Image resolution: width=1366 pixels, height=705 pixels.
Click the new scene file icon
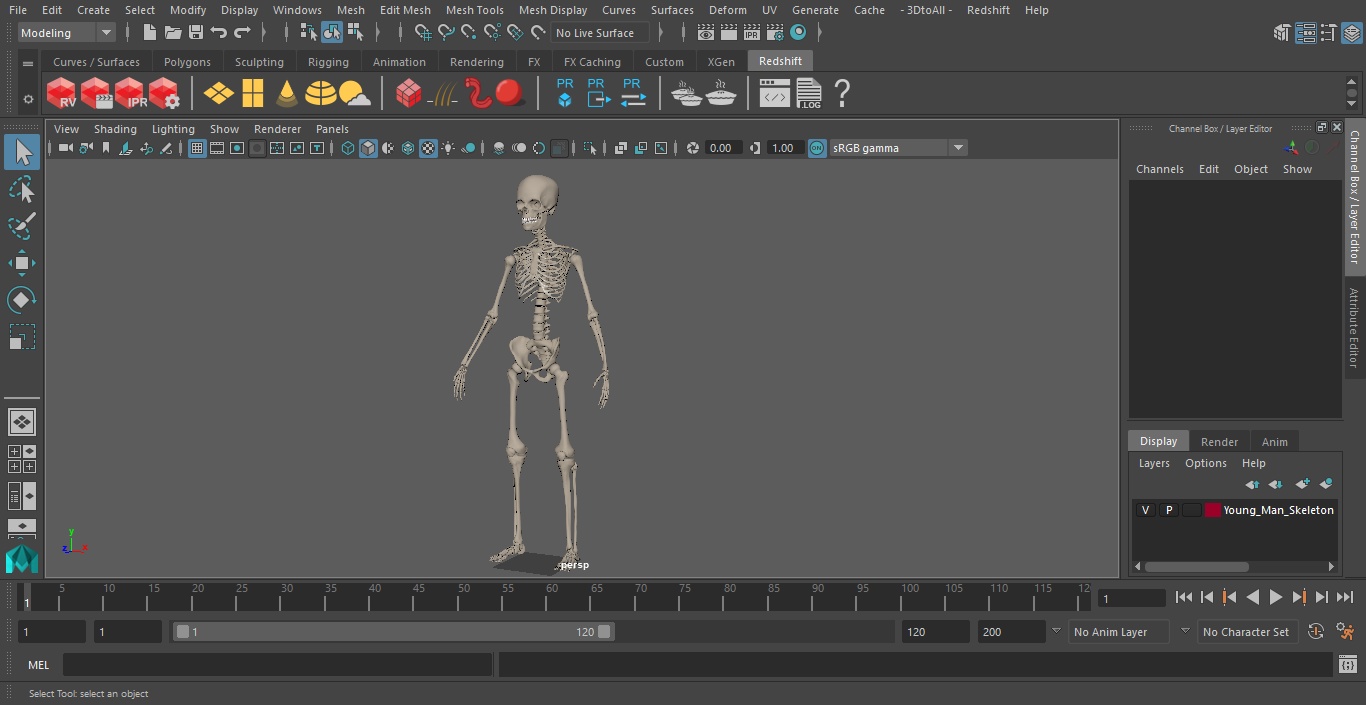click(x=149, y=33)
